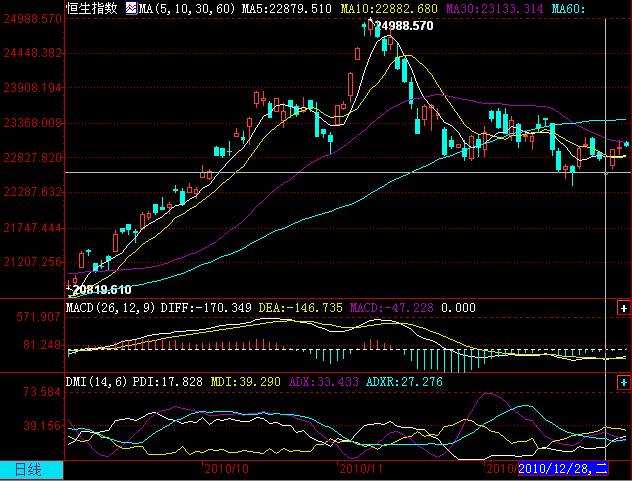Click the MA60 label

[x=568, y=8]
